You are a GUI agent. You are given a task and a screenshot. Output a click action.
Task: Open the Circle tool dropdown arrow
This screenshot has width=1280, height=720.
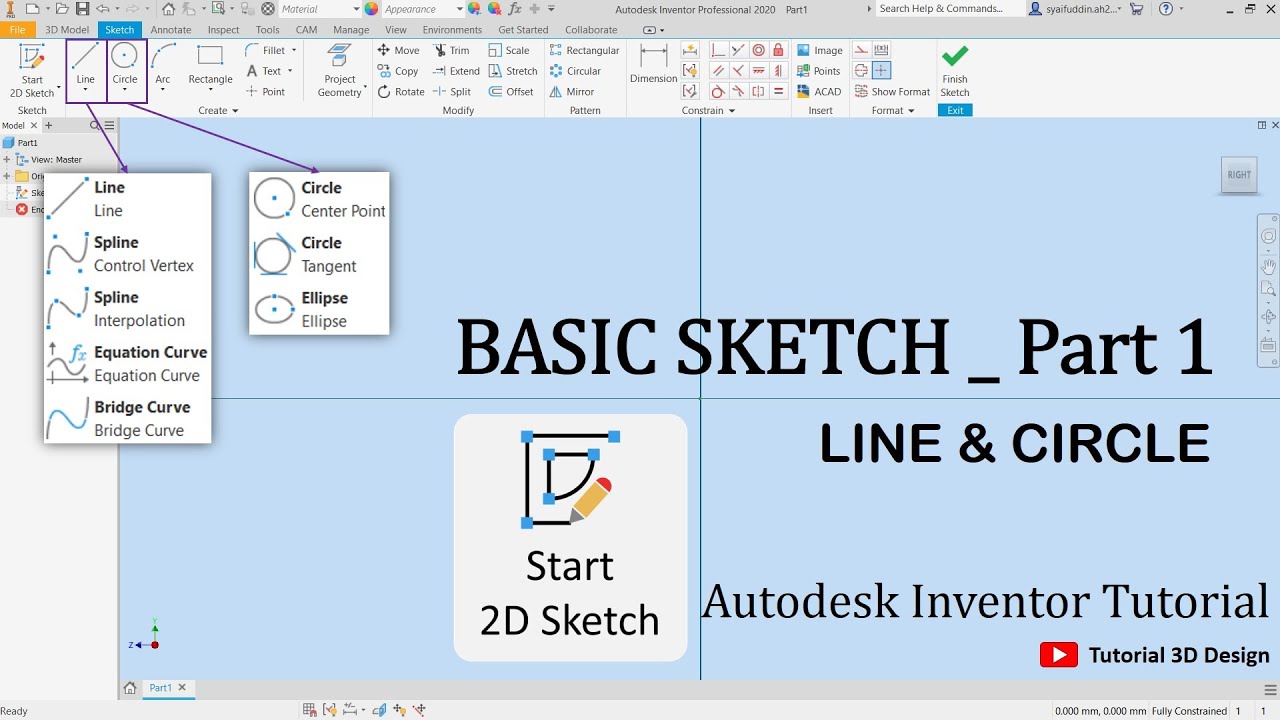[125, 91]
